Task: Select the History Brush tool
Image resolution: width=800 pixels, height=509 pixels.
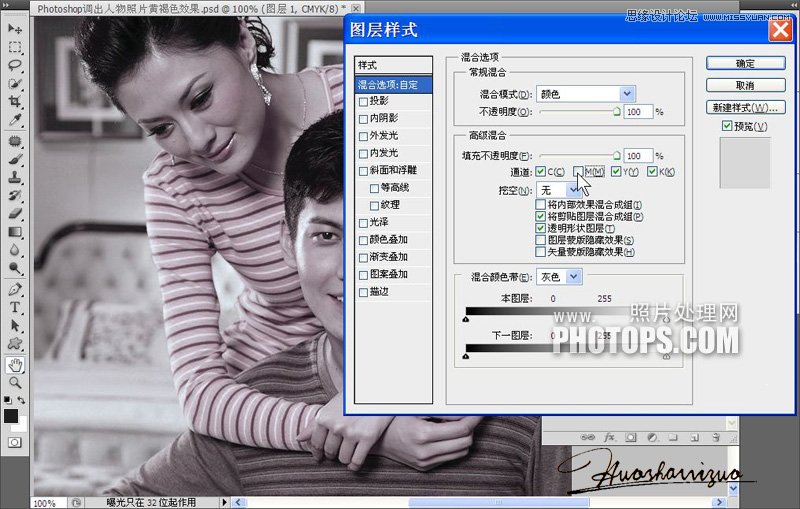Action: (x=15, y=195)
